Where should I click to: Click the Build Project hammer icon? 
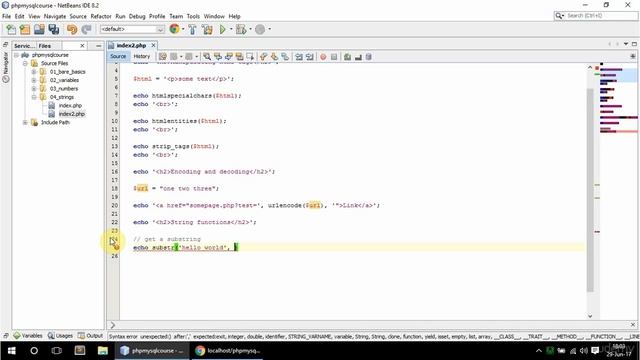point(192,29)
